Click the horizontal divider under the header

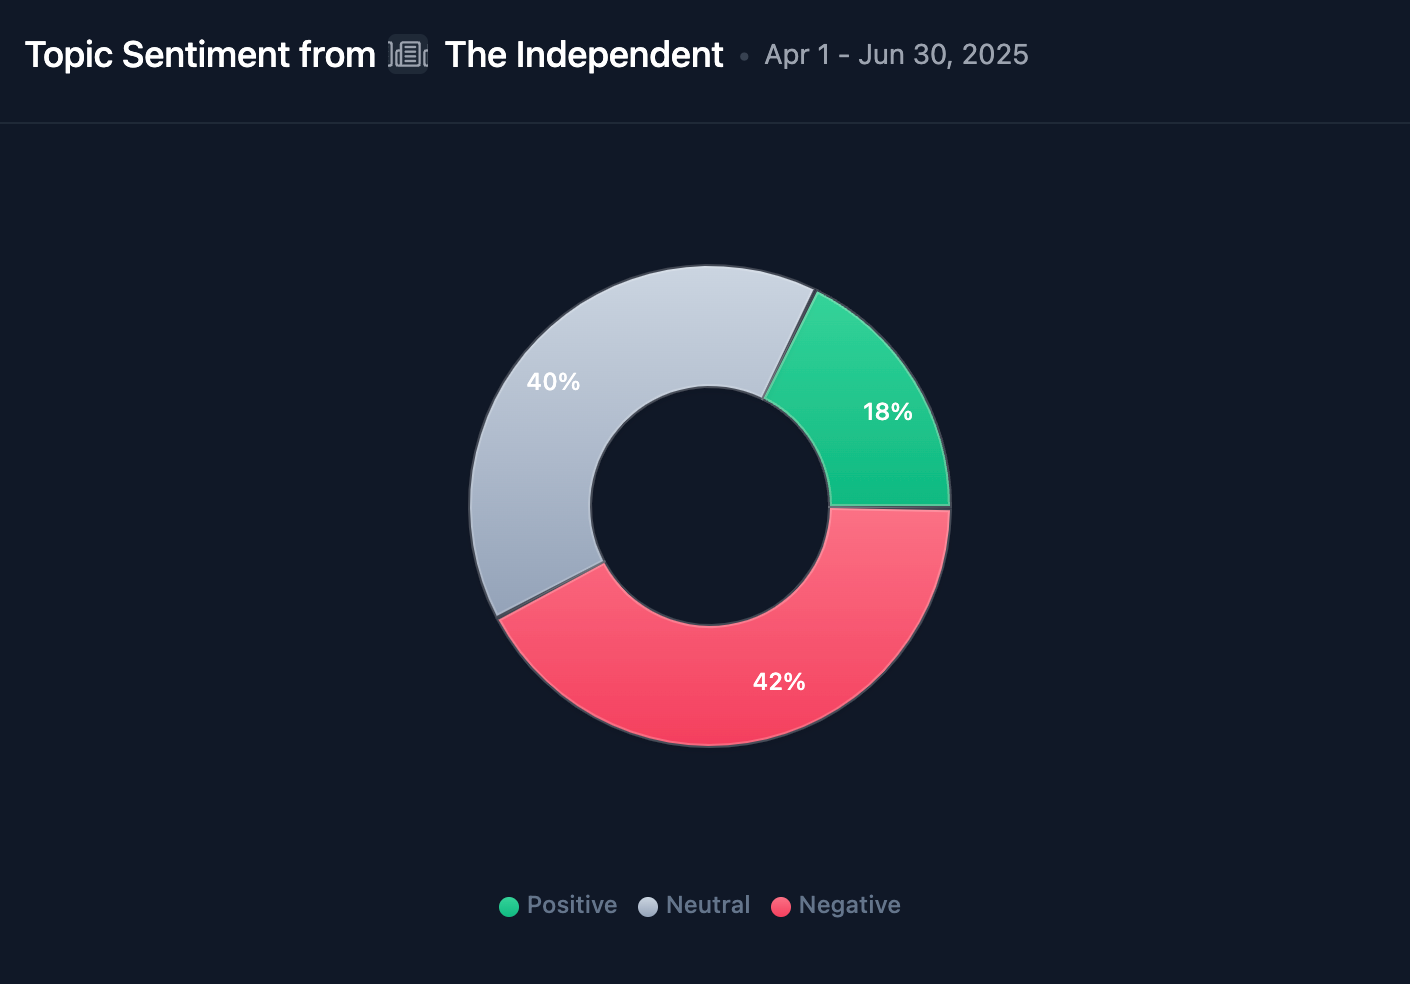tap(705, 123)
